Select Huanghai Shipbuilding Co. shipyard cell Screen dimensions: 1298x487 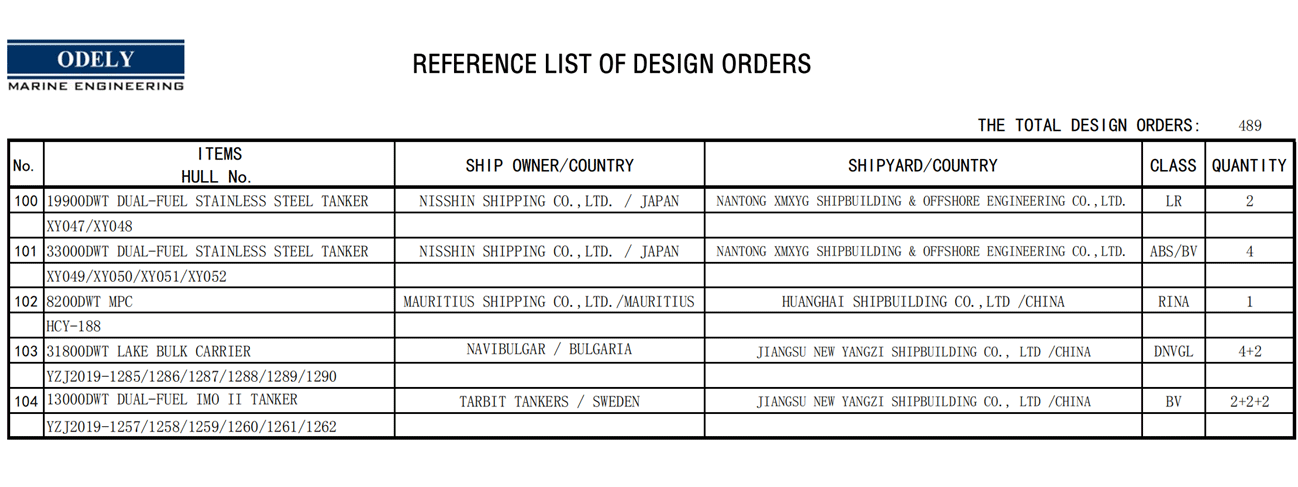pyautogui.click(x=923, y=301)
